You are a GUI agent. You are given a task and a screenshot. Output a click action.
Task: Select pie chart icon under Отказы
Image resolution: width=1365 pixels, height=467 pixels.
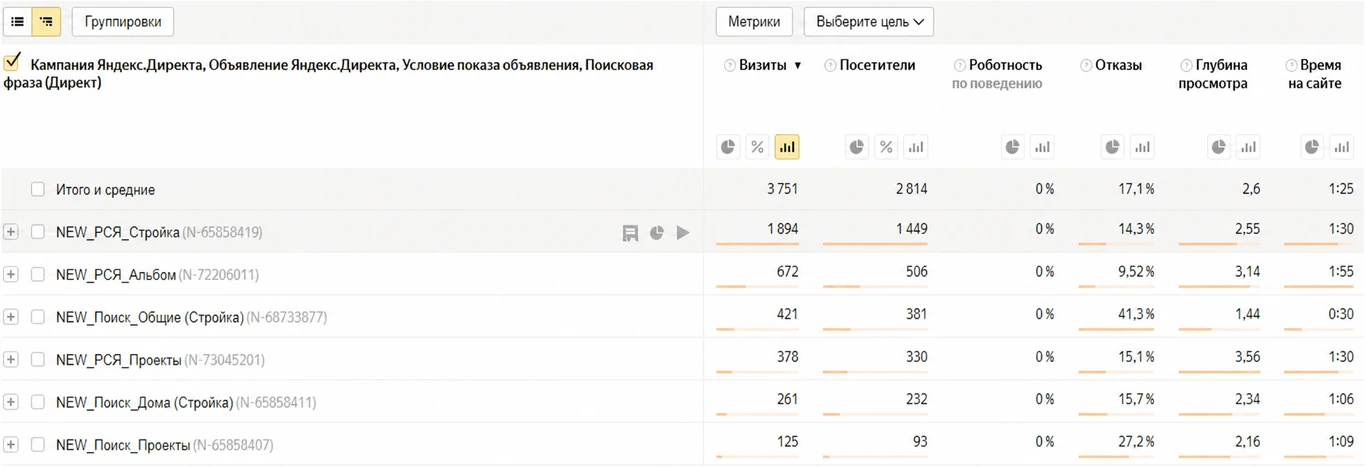click(x=1113, y=147)
